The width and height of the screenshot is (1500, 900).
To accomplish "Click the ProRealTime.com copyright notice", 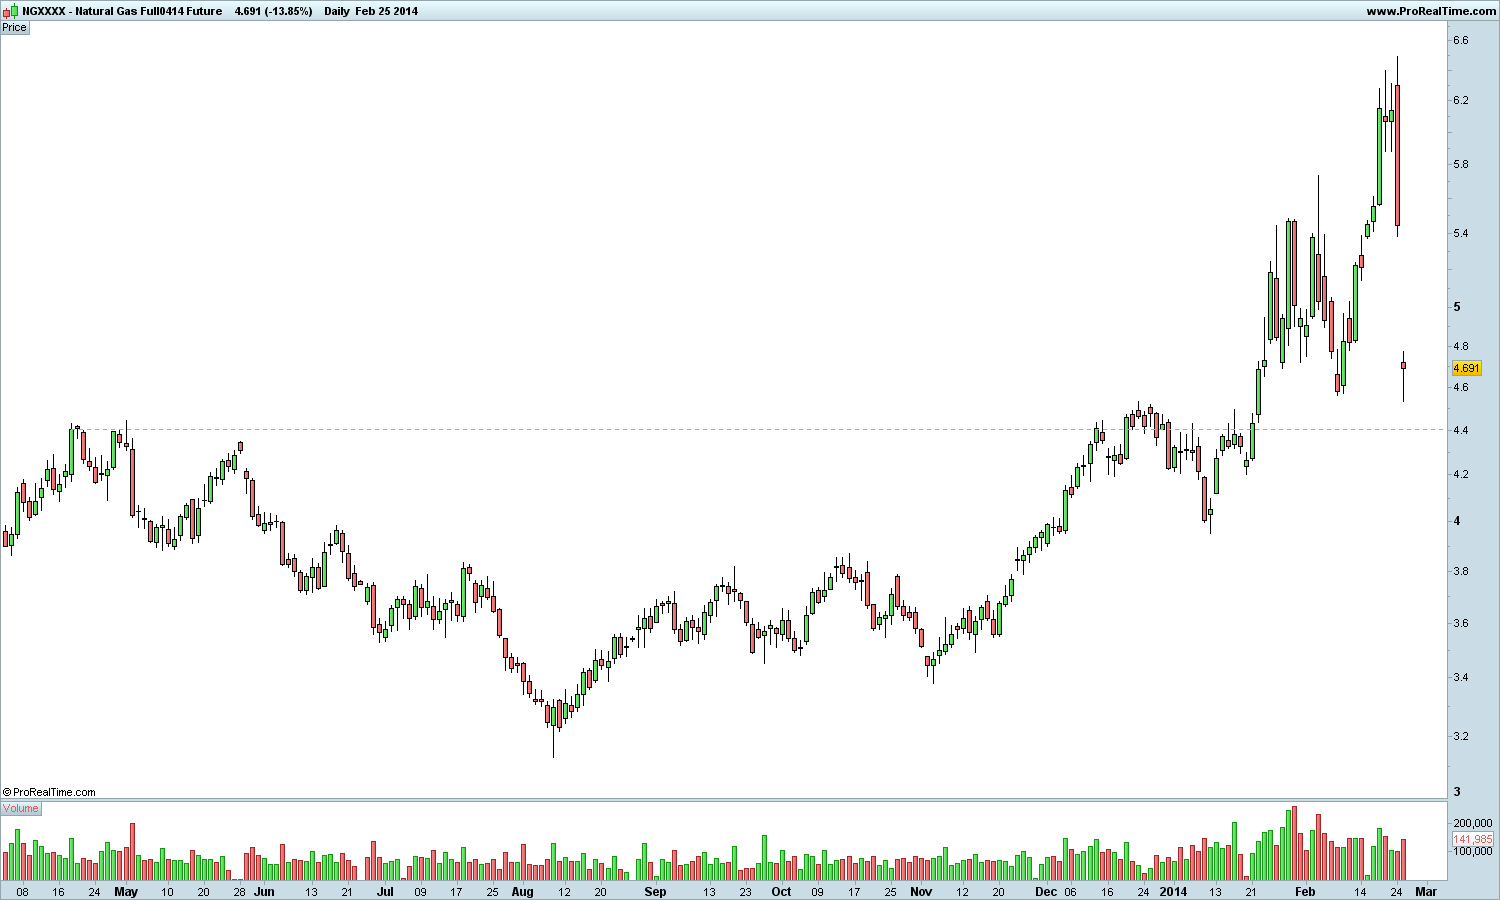I will tap(49, 792).
